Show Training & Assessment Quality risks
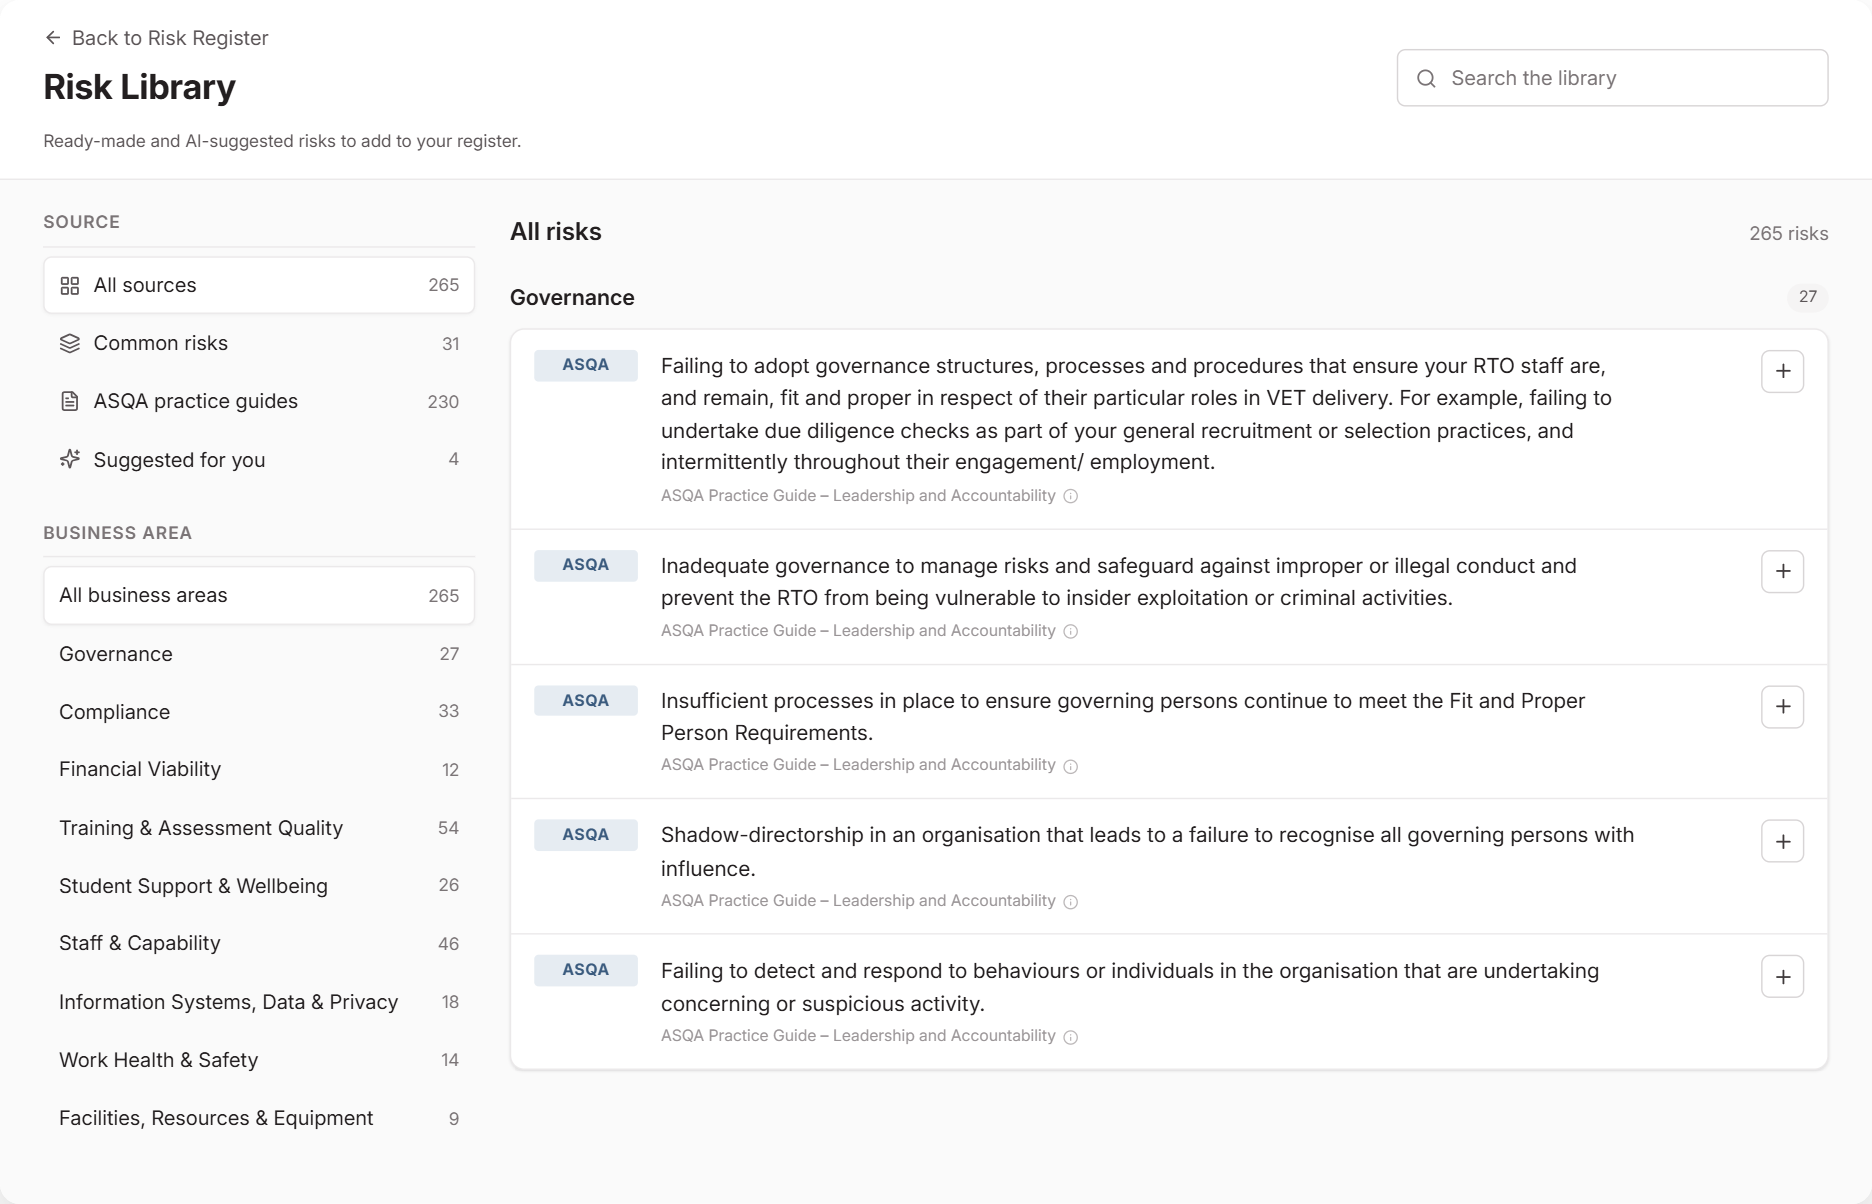 (x=259, y=828)
